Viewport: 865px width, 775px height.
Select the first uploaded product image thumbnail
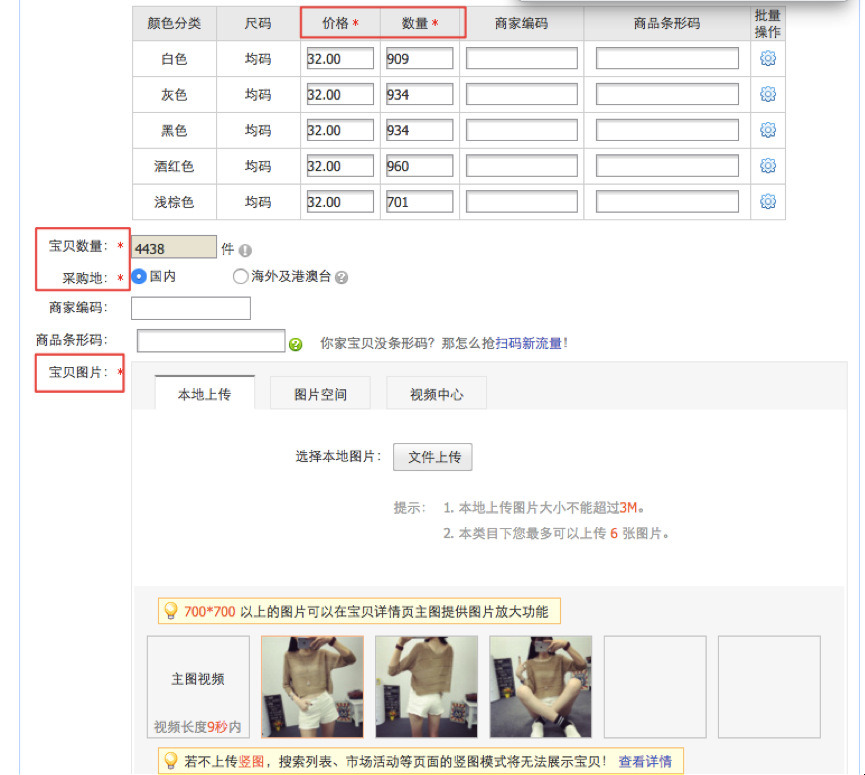[312, 687]
